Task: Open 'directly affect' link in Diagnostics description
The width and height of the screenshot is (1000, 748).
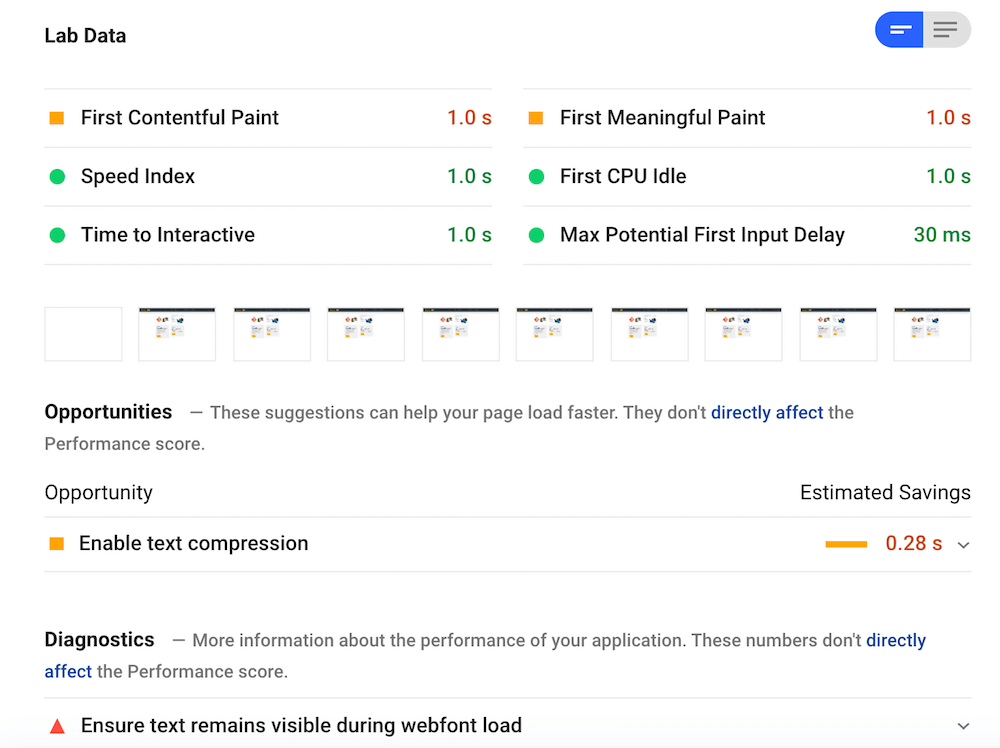Action: [x=896, y=640]
